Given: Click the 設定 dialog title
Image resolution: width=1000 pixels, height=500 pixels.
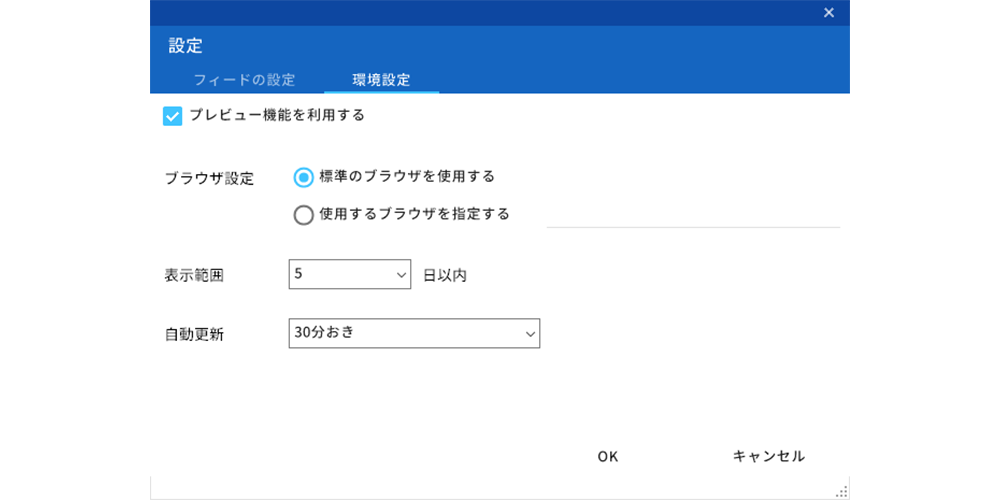Looking at the screenshot, I should click(x=186, y=46).
